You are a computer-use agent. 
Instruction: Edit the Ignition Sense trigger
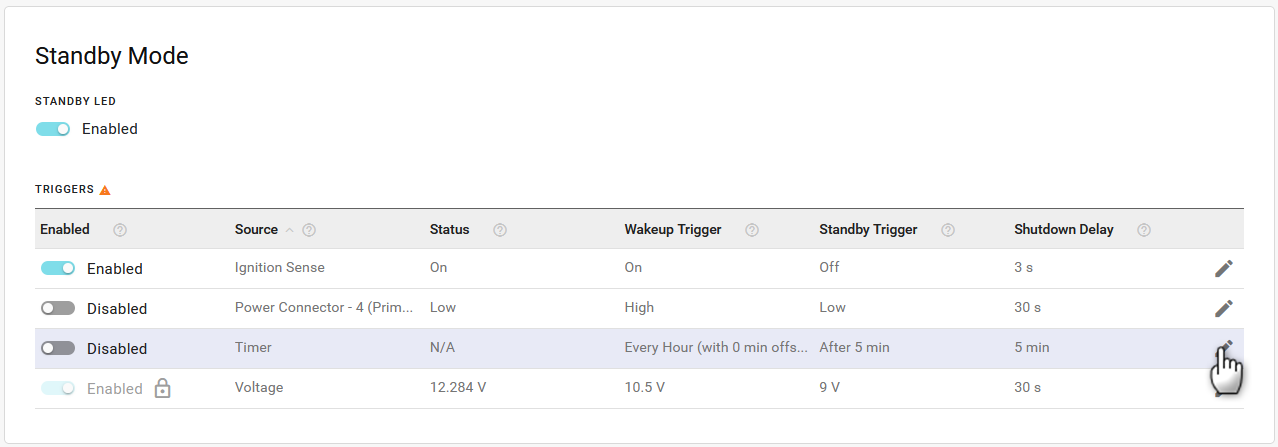coord(1224,268)
